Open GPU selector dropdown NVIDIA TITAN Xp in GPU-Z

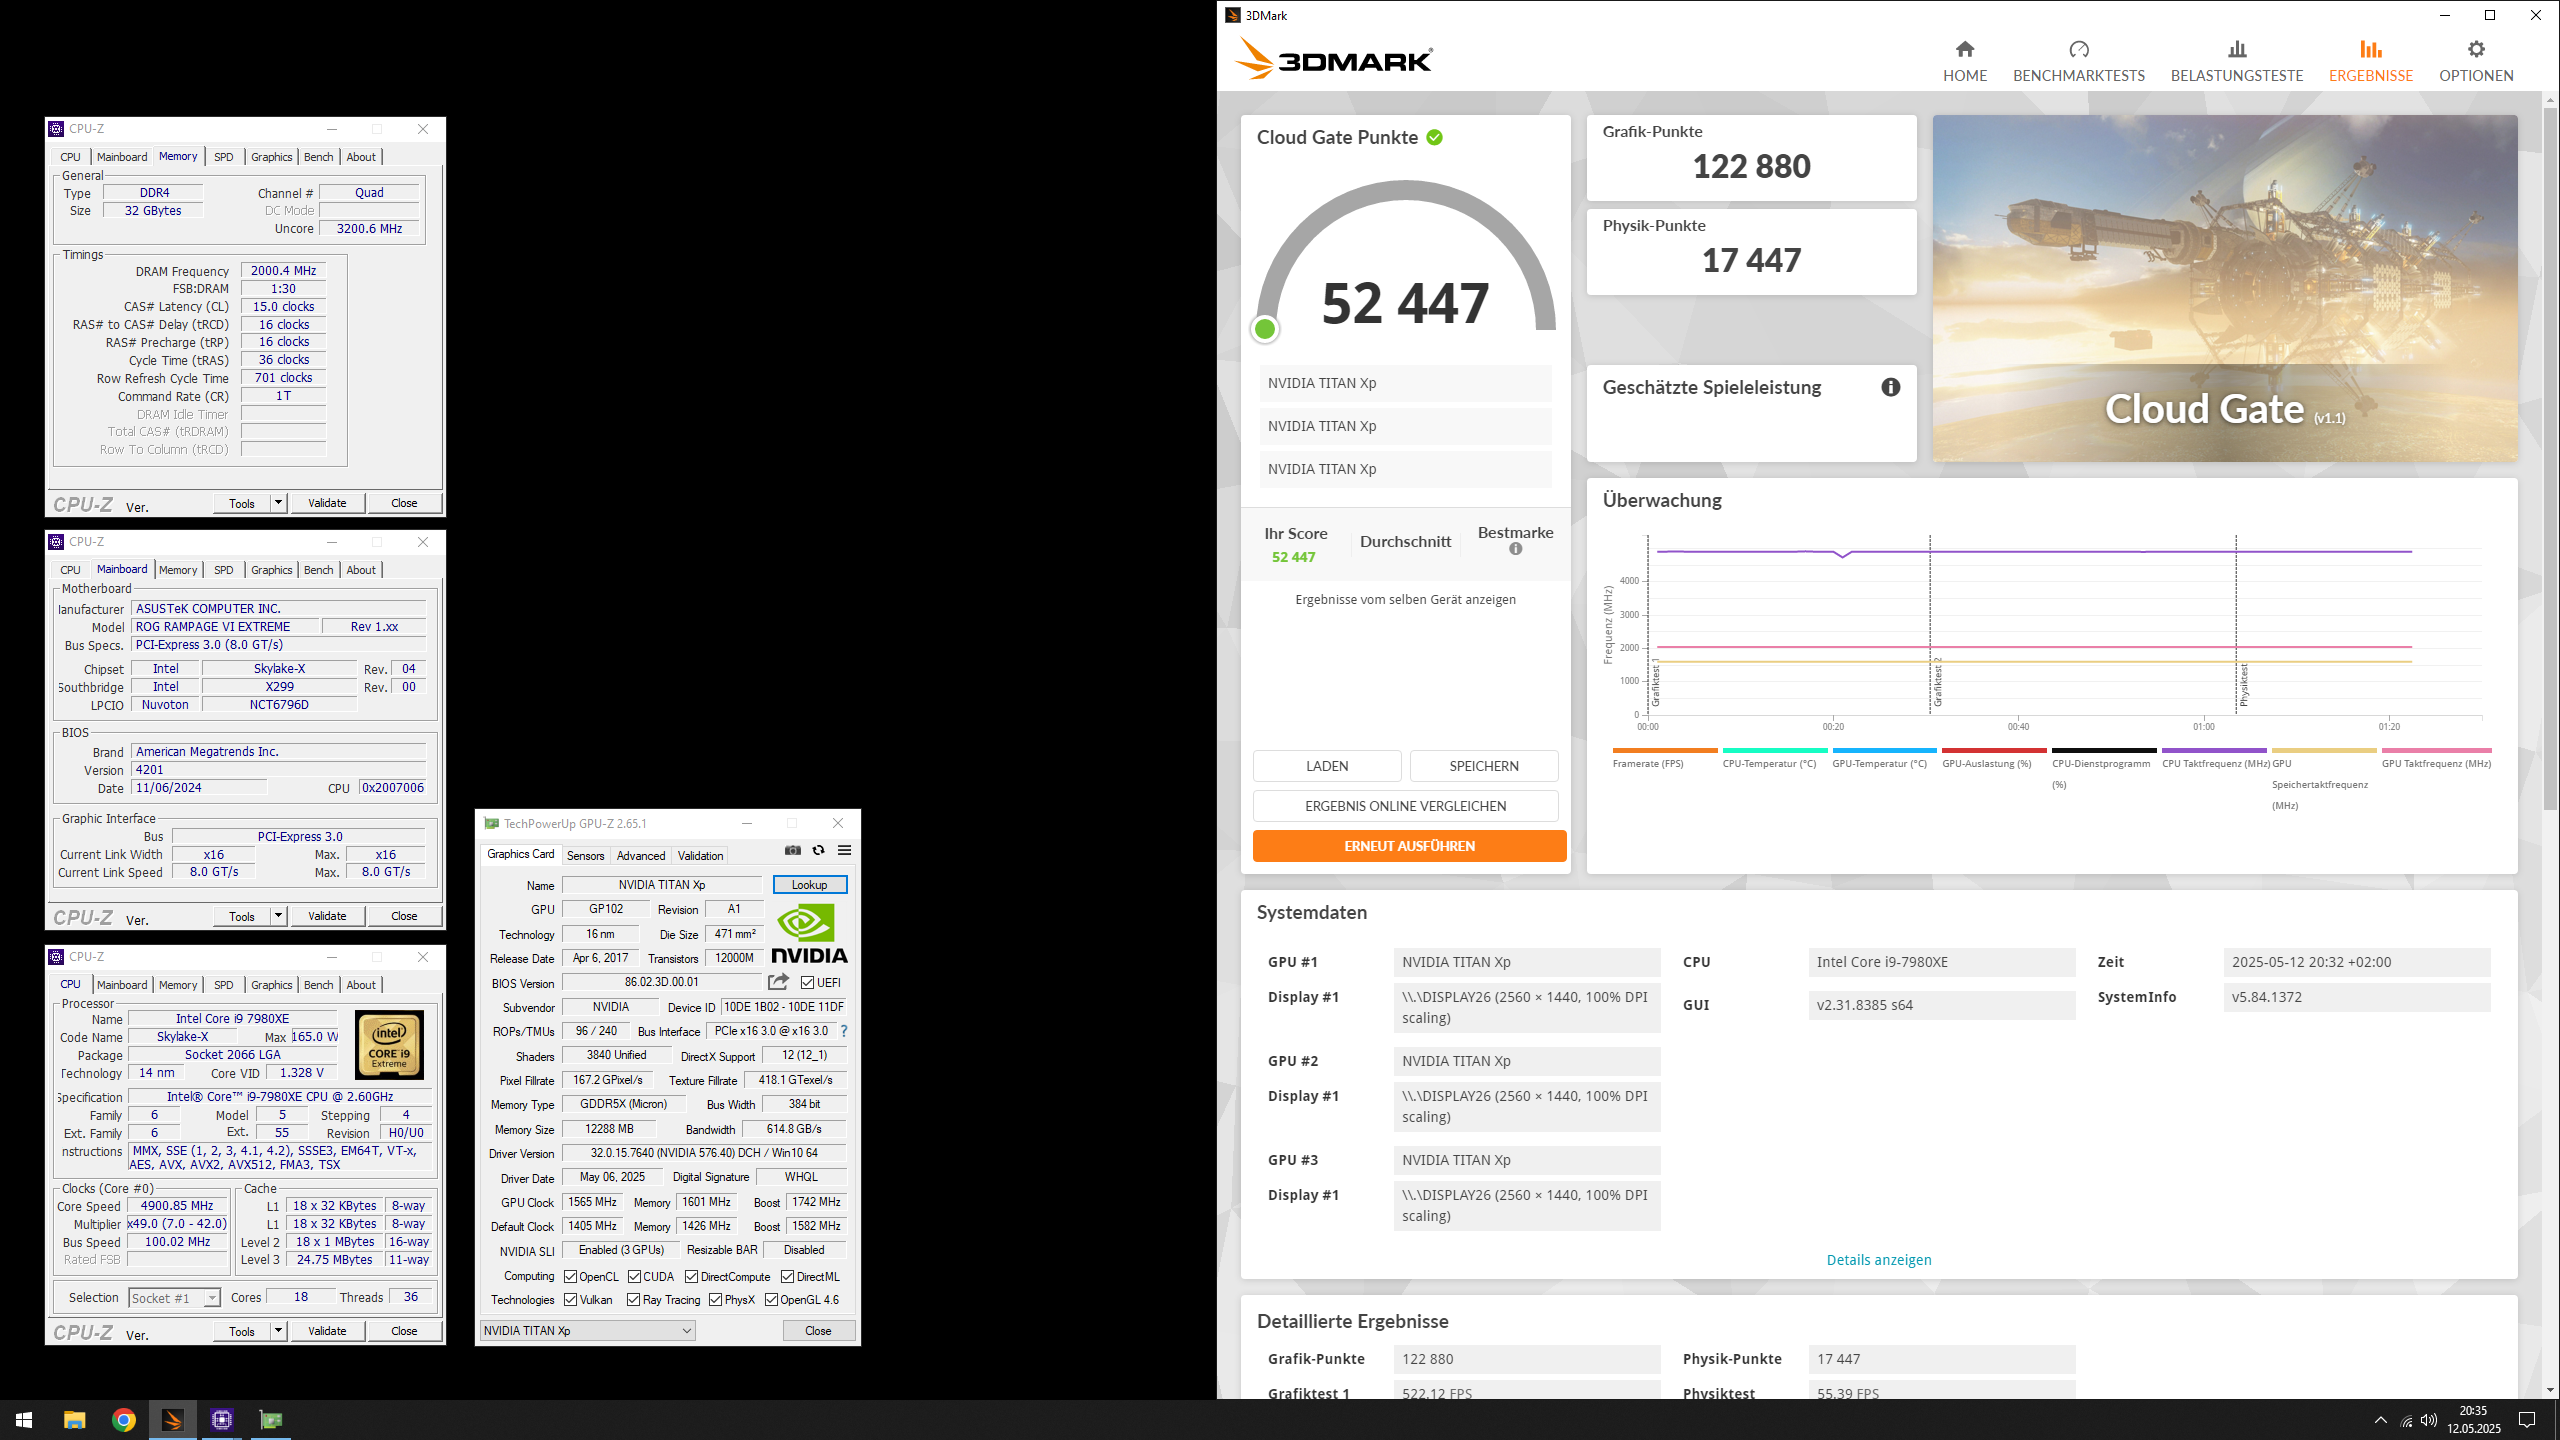point(587,1331)
